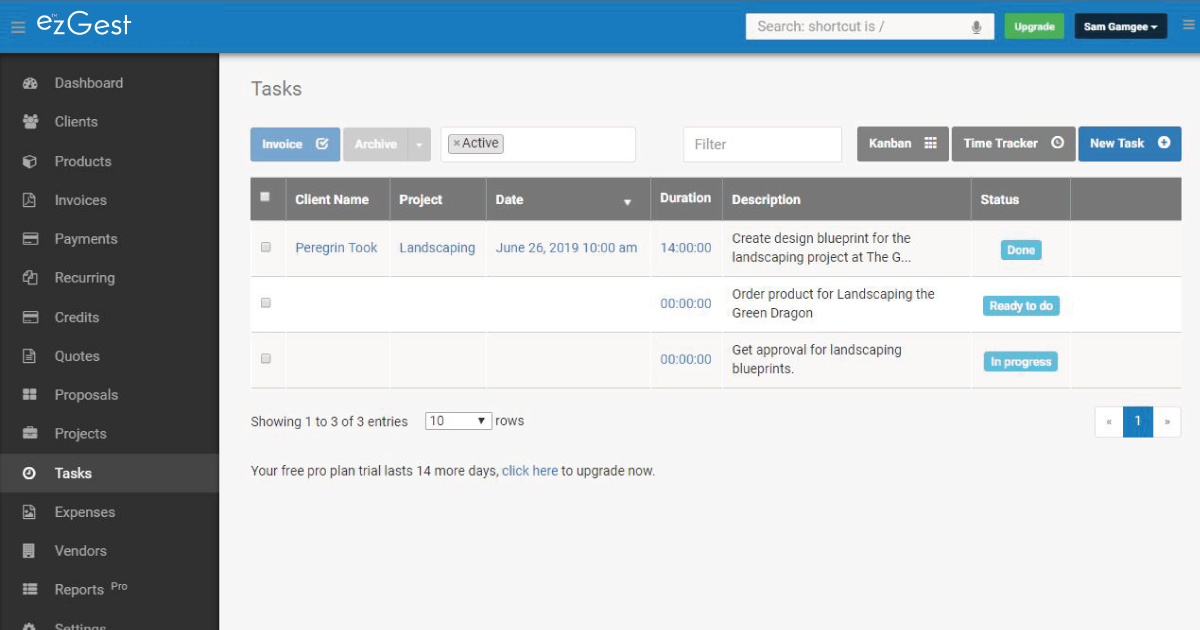Switch to the Kanban view

click(x=903, y=144)
